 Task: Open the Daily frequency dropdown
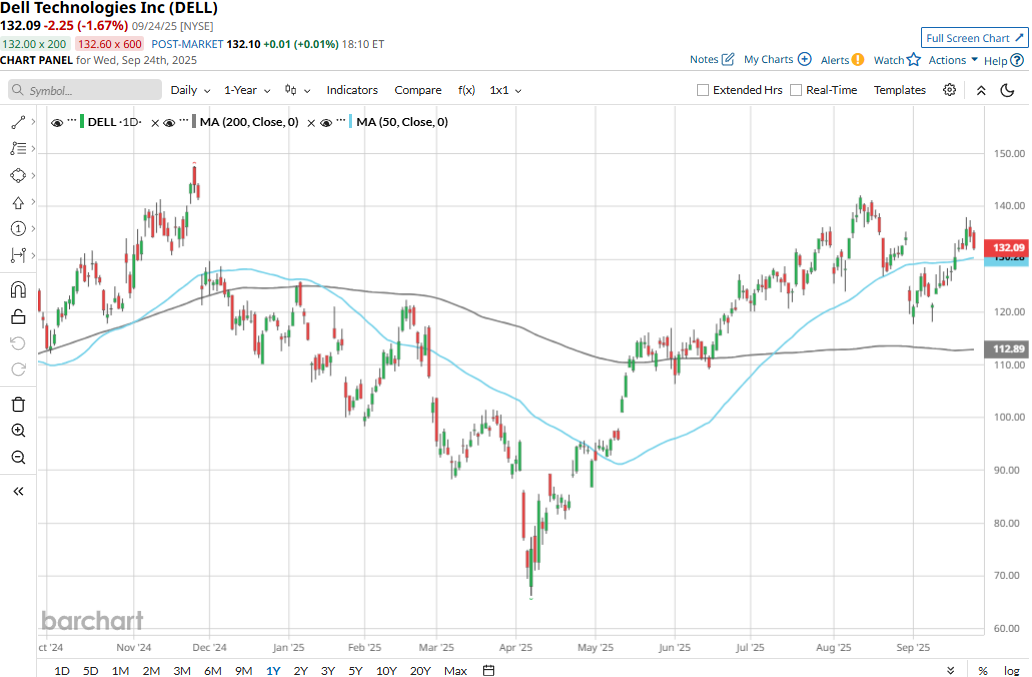tap(190, 90)
